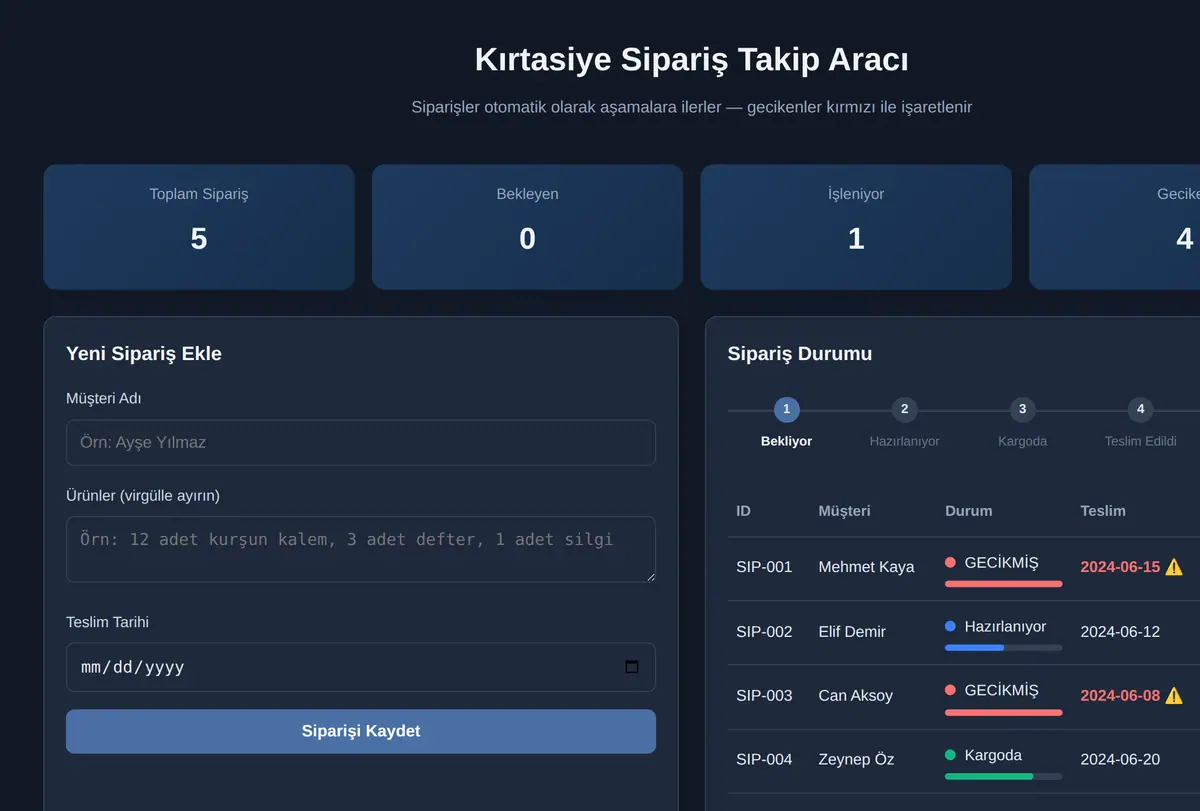Screen dimensions: 1200x811
Task: Click GECİKMİŞ status in Mehmet Kaya row
Action: 1001,563
